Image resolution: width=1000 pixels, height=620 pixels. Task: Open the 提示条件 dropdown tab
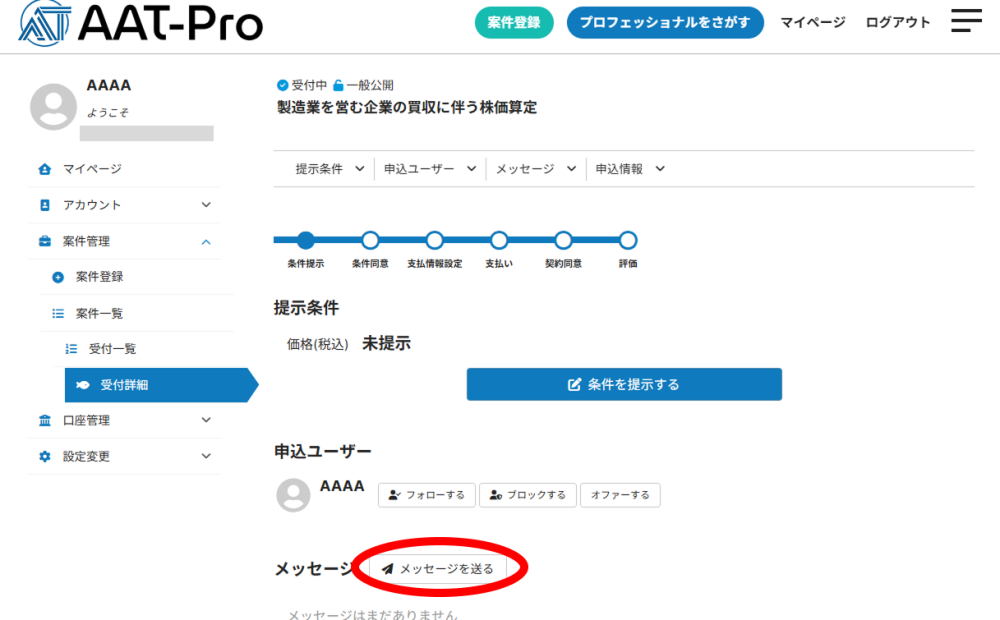coord(329,169)
